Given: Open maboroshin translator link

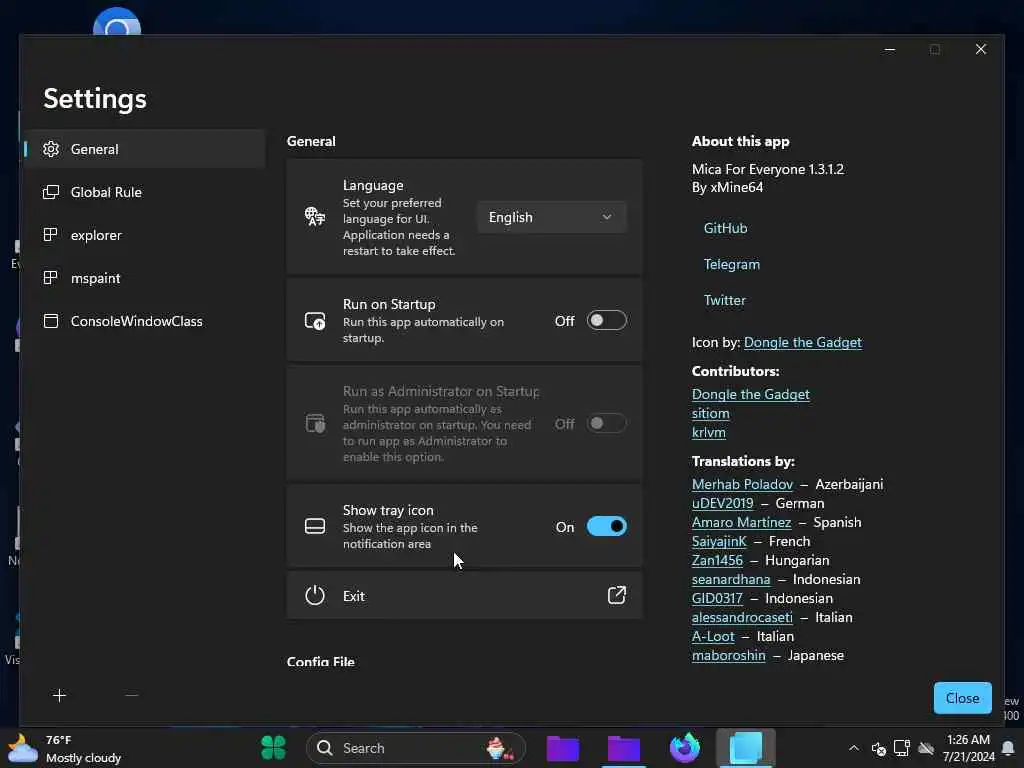Looking at the screenshot, I should (728, 655).
